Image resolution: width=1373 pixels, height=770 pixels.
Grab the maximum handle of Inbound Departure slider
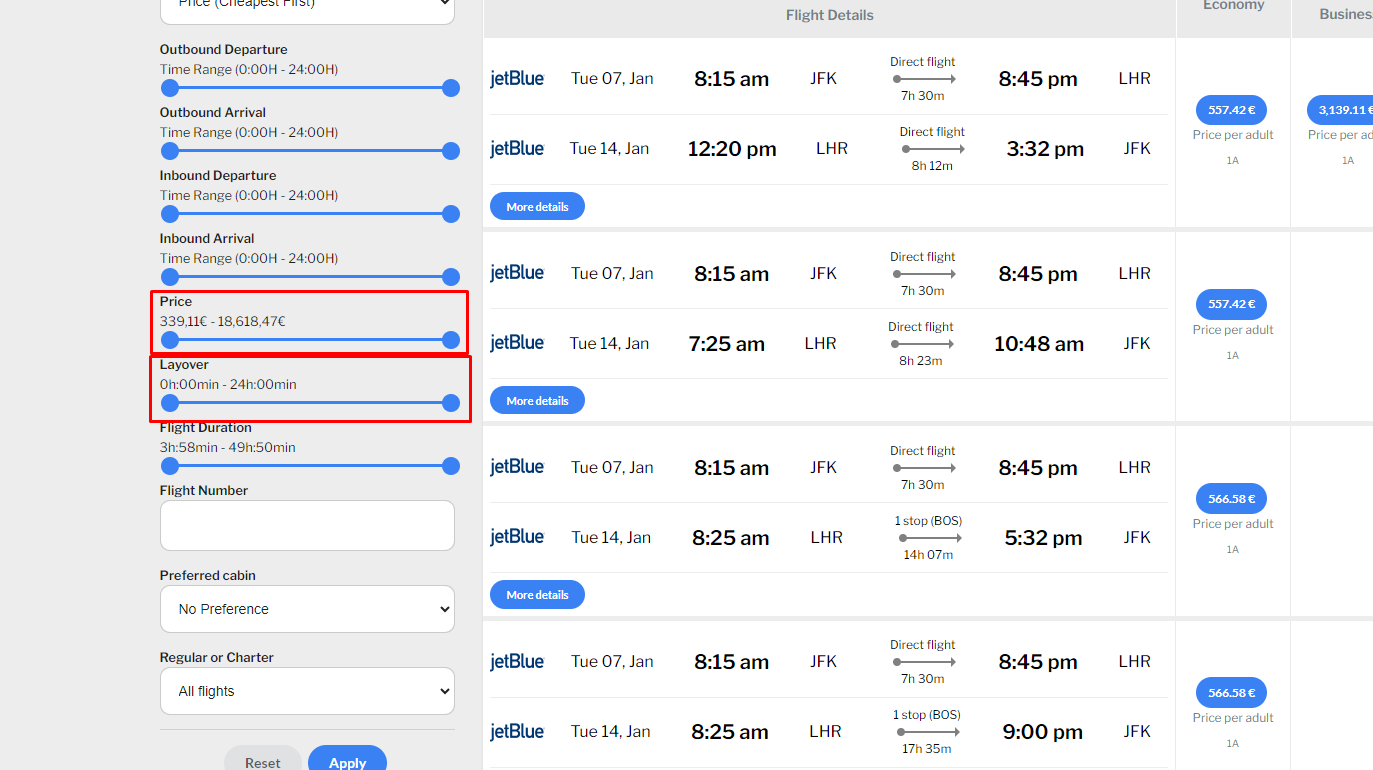click(x=451, y=214)
